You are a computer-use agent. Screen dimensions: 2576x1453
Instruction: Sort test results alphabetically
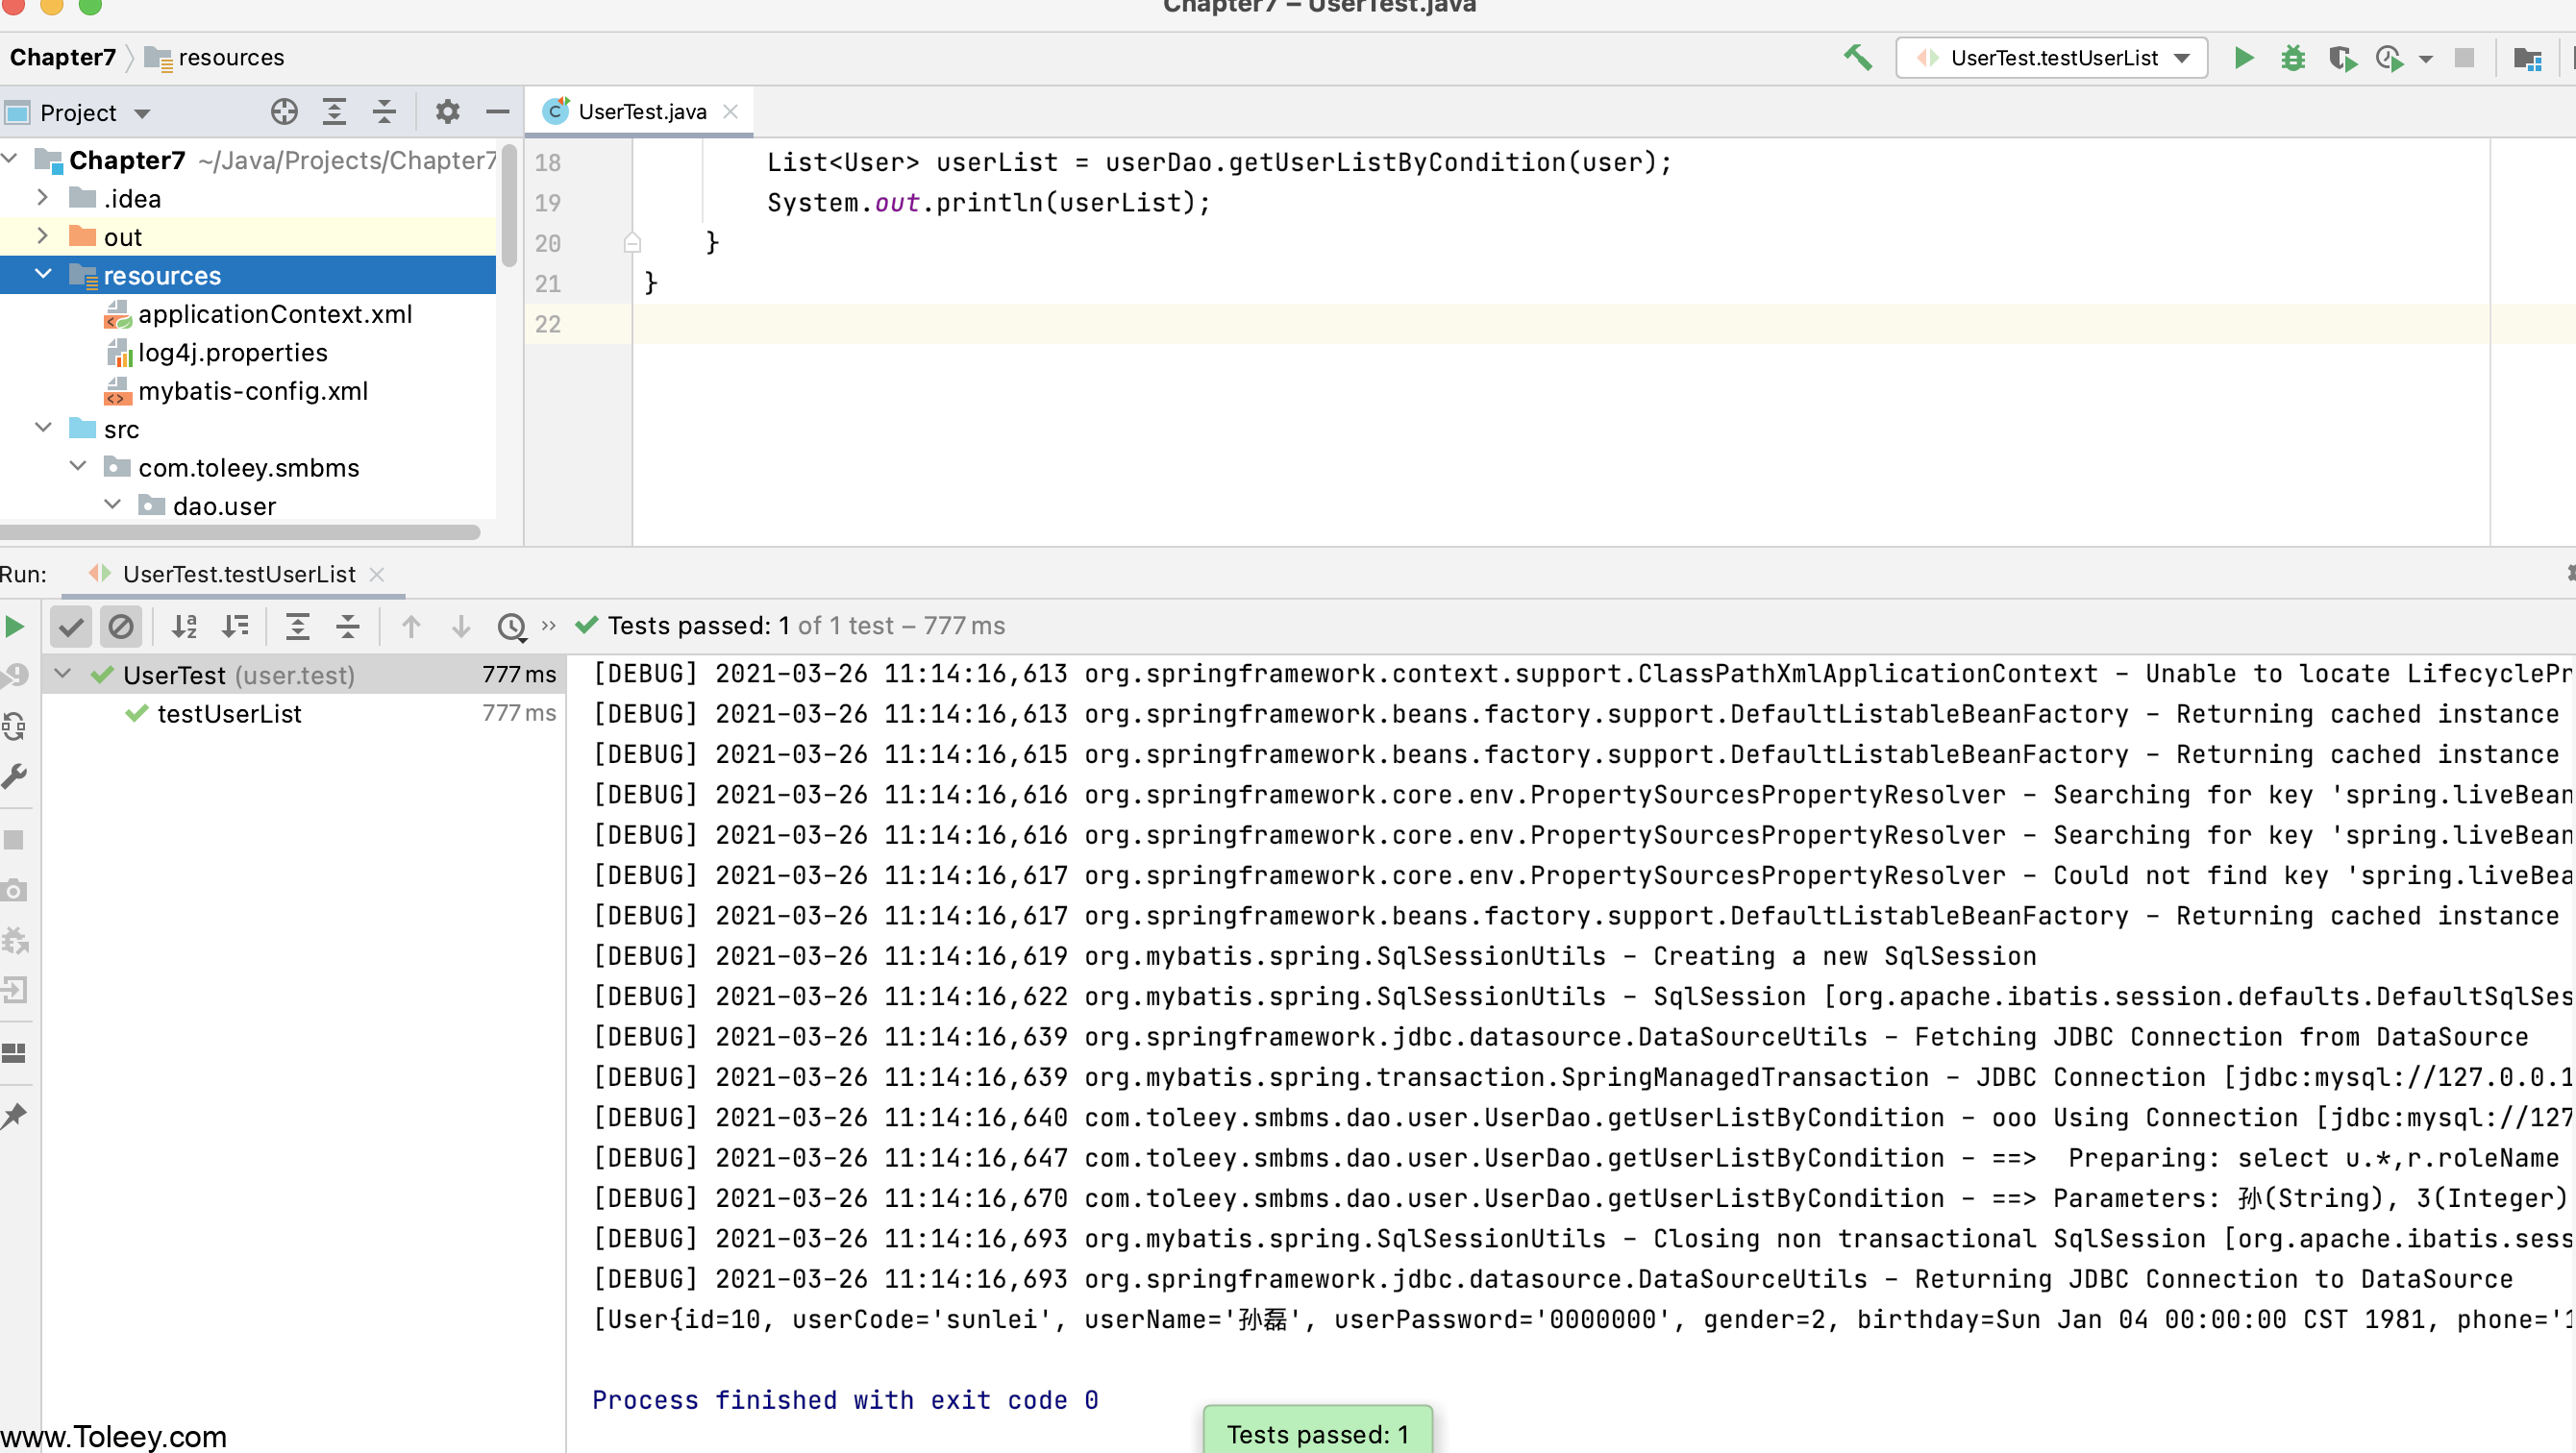[184, 626]
